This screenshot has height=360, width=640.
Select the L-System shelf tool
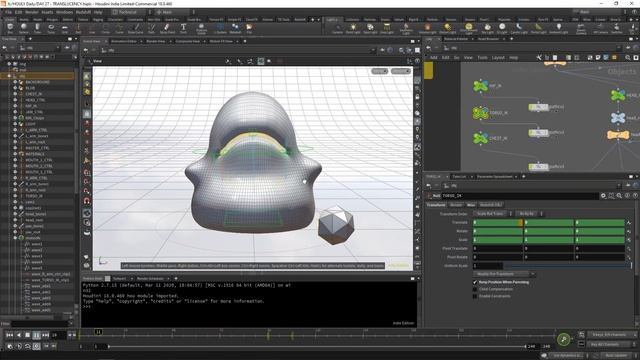220,28
